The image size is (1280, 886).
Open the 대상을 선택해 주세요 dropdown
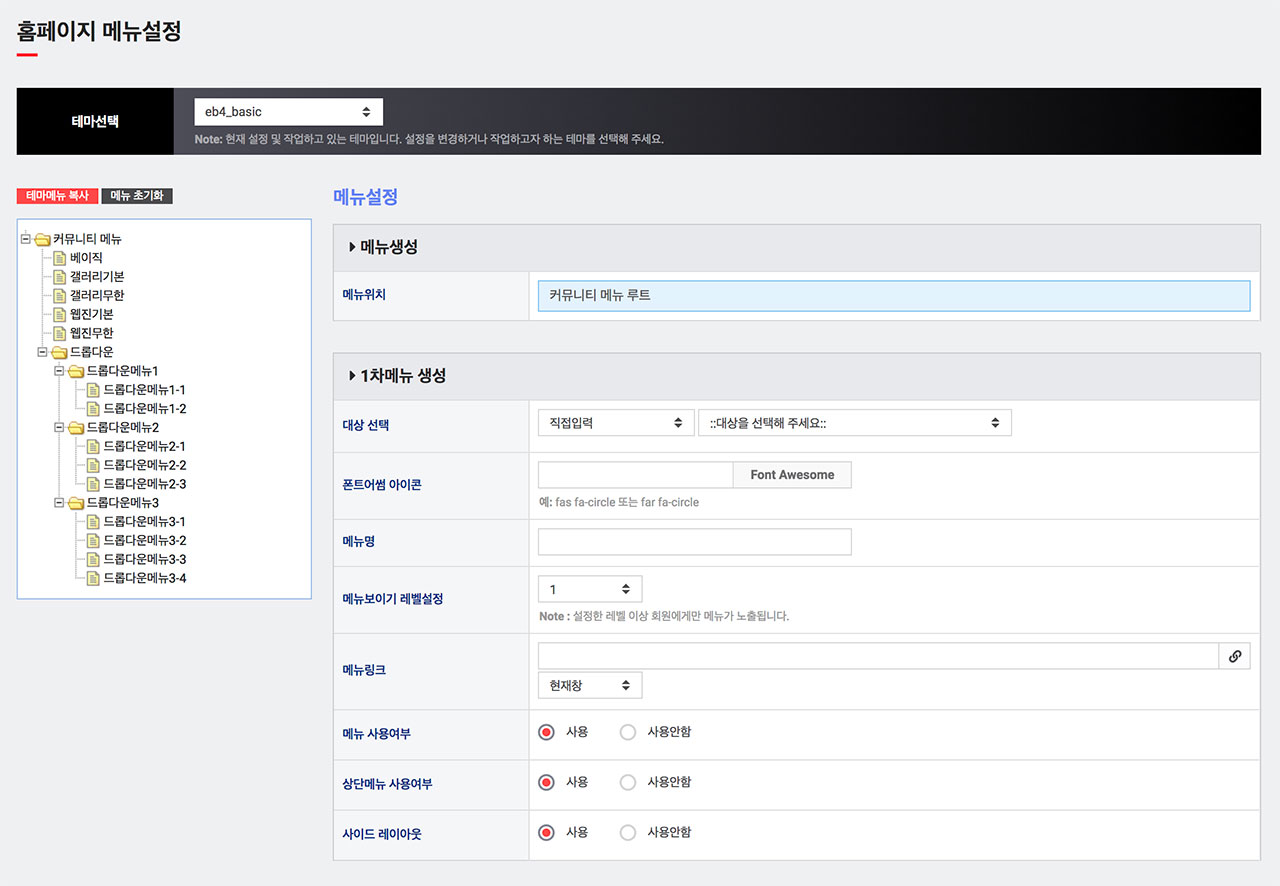pyautogui.click(x=855, y=423)
